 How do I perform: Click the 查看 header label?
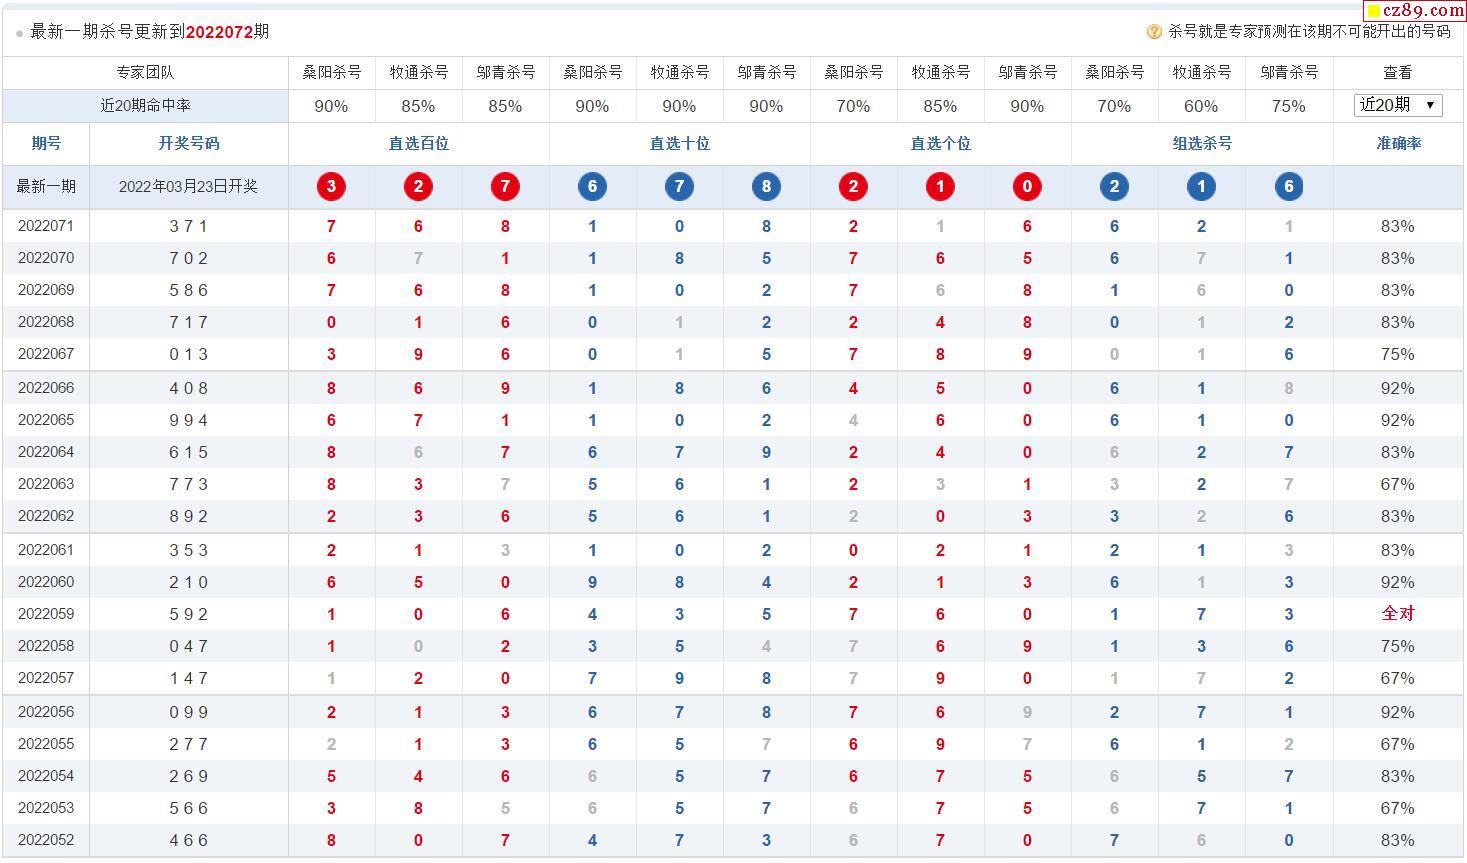(1398, 73)
